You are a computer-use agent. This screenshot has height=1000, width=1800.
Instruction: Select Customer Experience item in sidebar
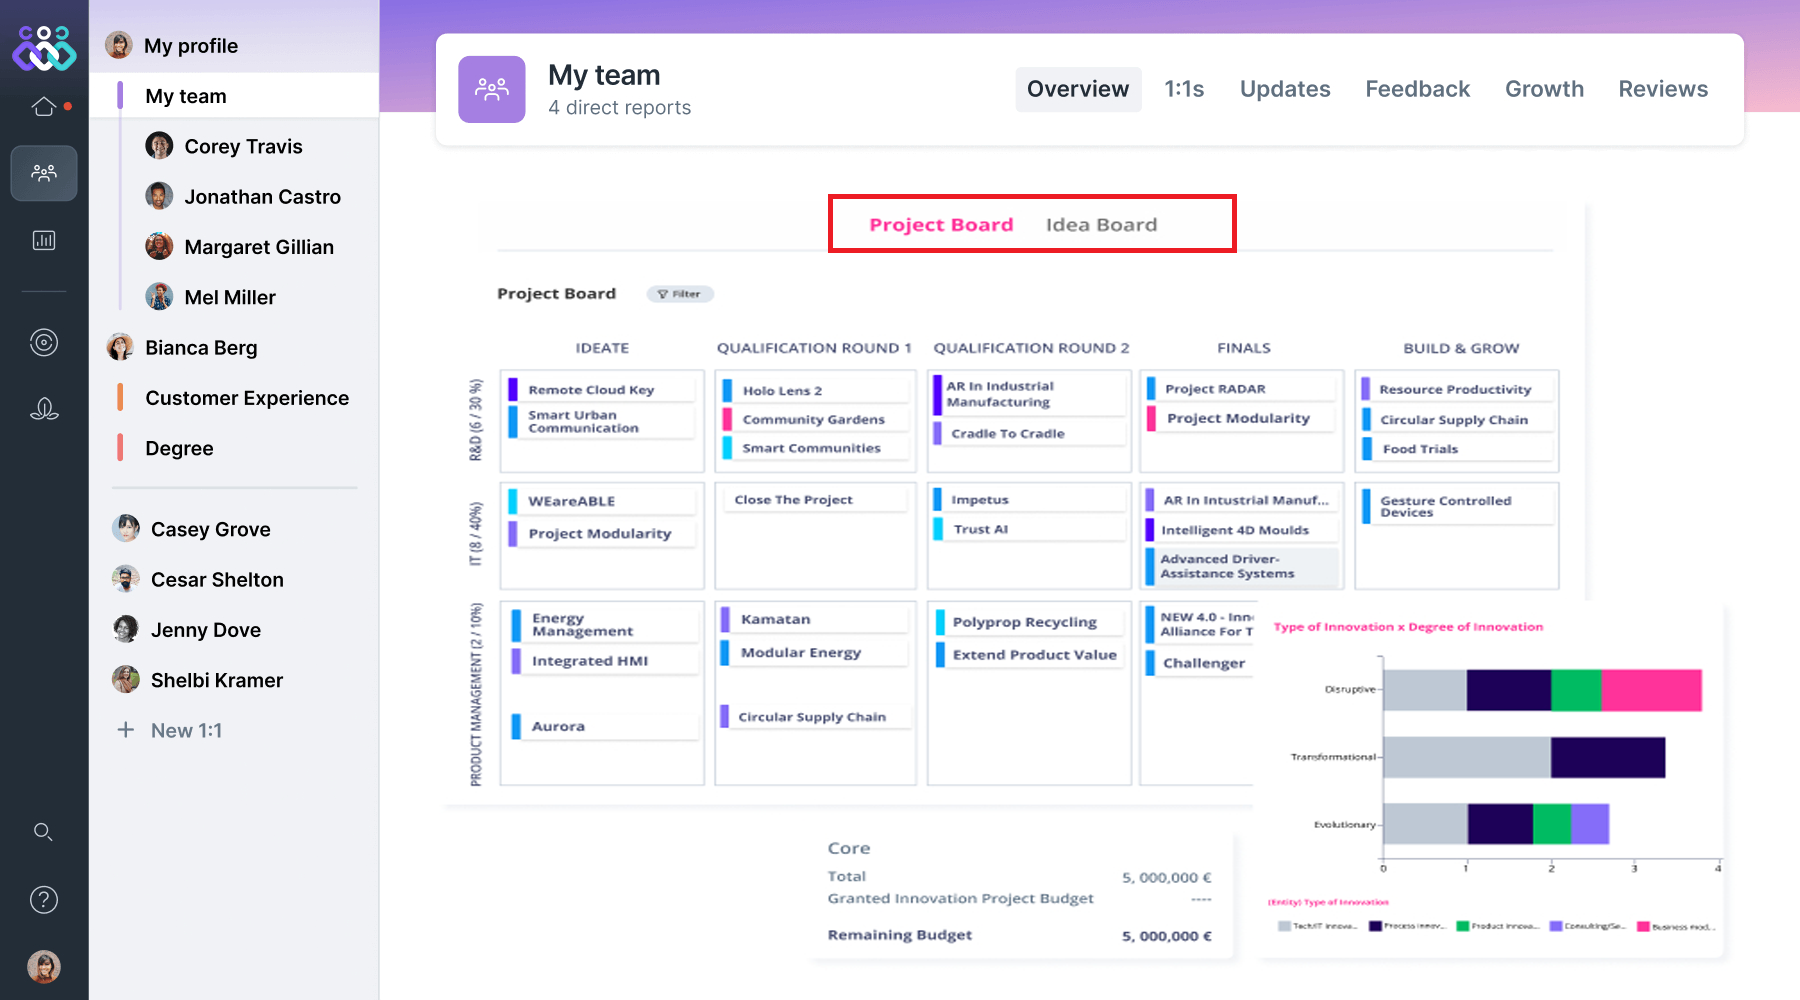tap(247, 398)
